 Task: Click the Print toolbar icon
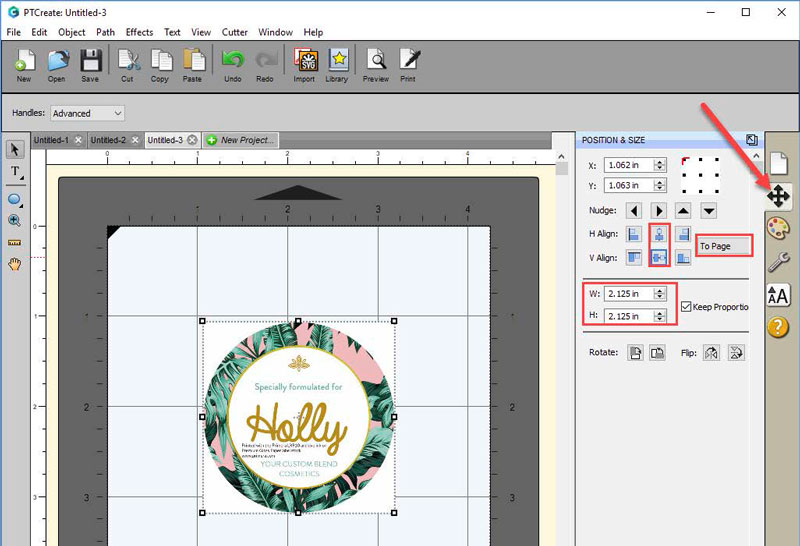coord(409,65)
